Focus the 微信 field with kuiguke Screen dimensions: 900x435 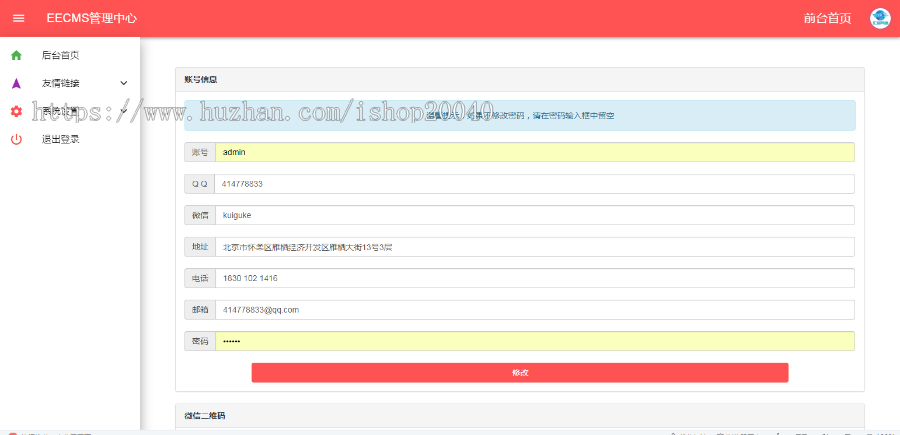535,215
